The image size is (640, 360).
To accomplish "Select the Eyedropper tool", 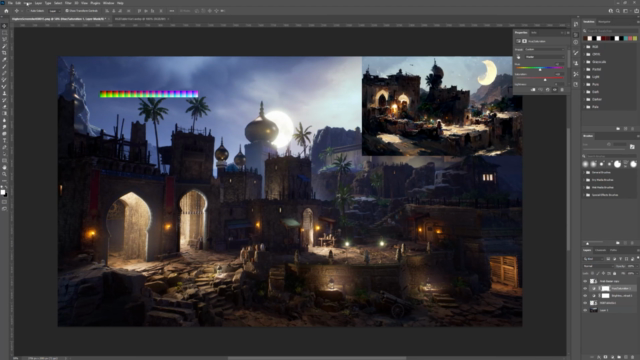I will coord(4,60).
